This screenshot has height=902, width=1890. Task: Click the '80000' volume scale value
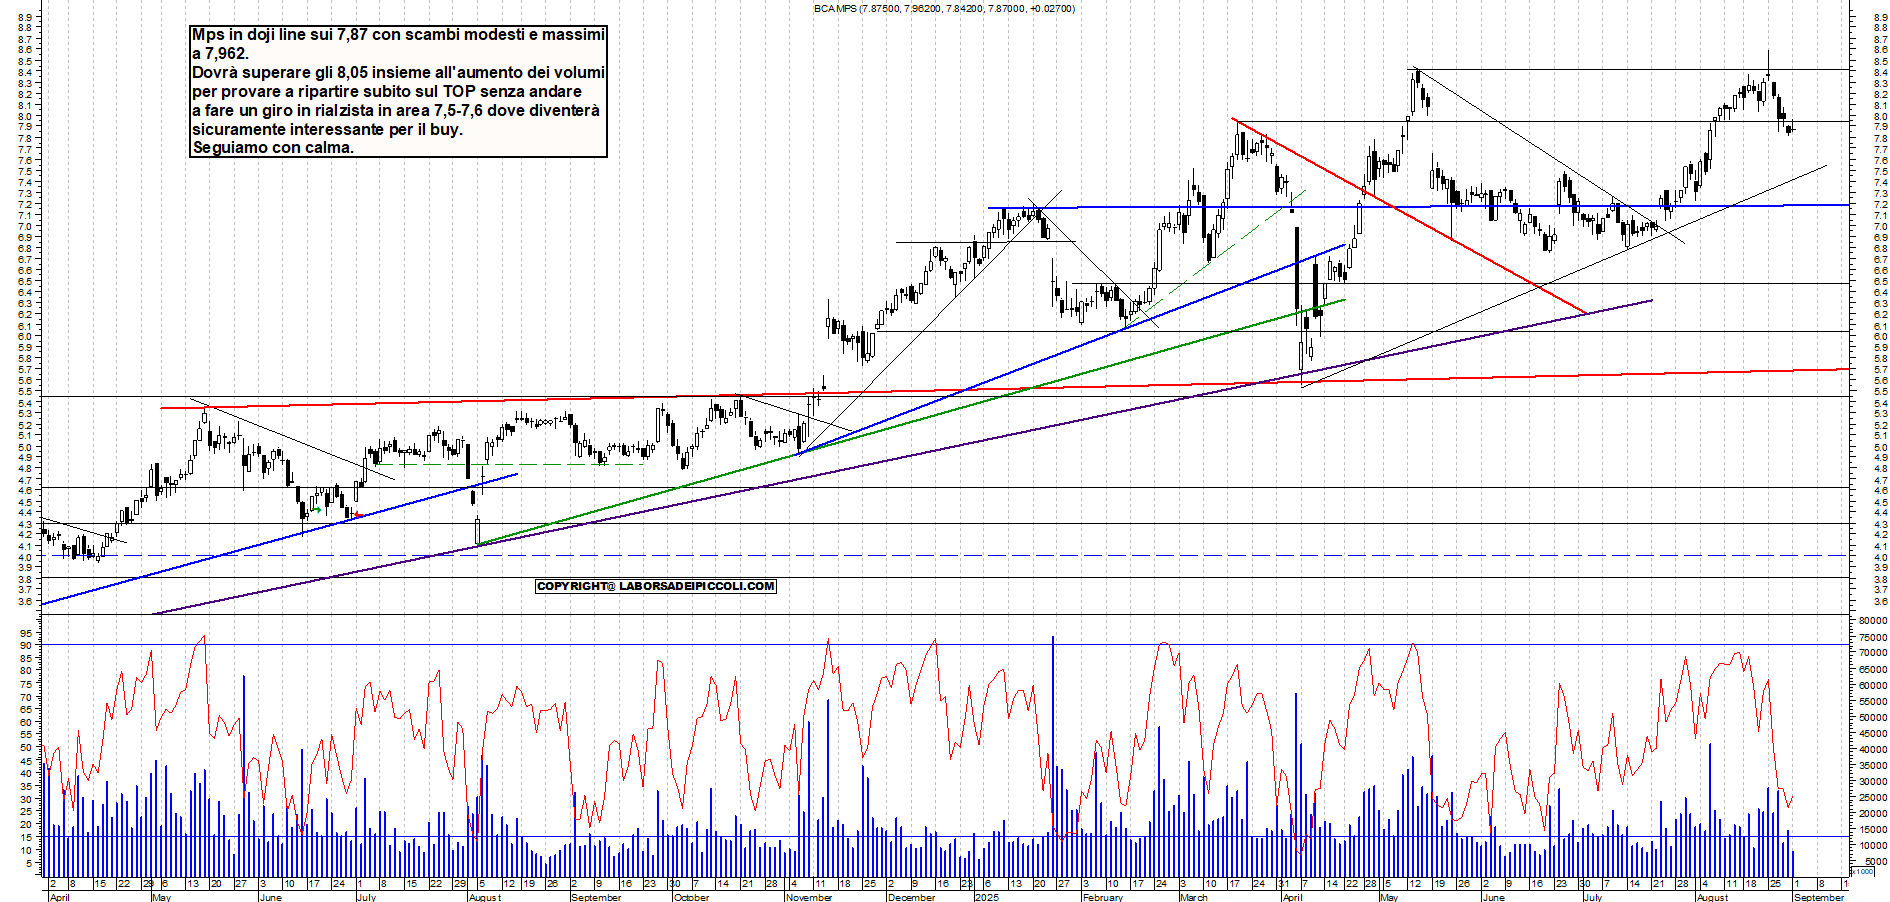pos(1872,621)
